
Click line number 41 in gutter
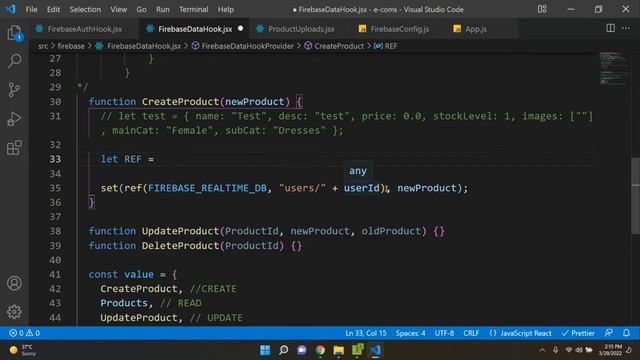click(x=55, y=275)
